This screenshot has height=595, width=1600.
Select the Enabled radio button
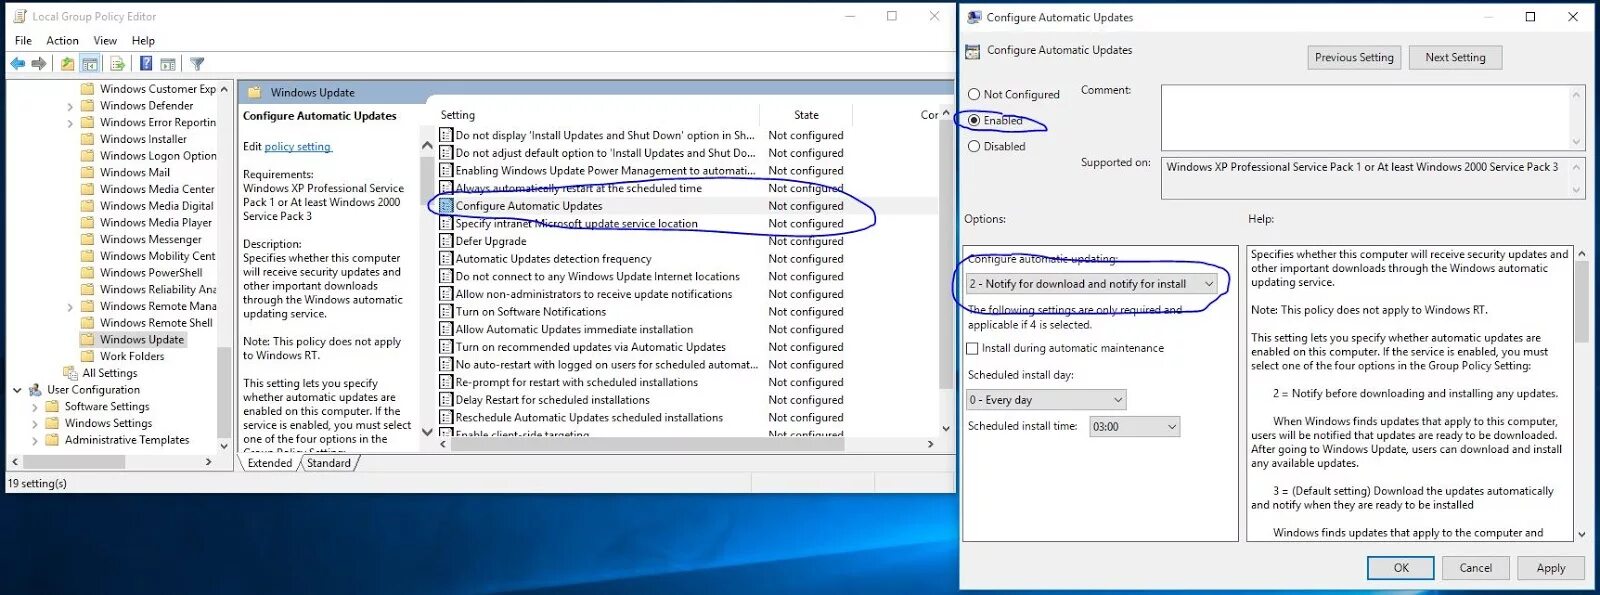coord(974,121)
